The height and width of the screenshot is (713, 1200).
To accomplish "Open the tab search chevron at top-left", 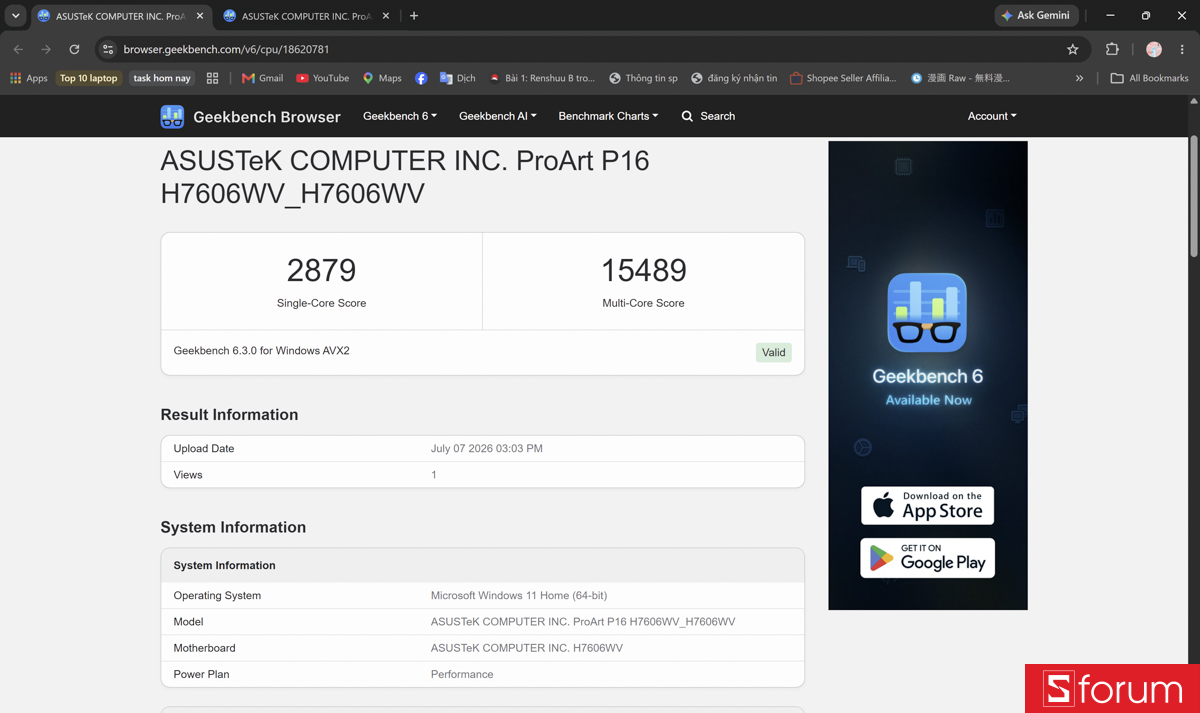I will point(15,16).
